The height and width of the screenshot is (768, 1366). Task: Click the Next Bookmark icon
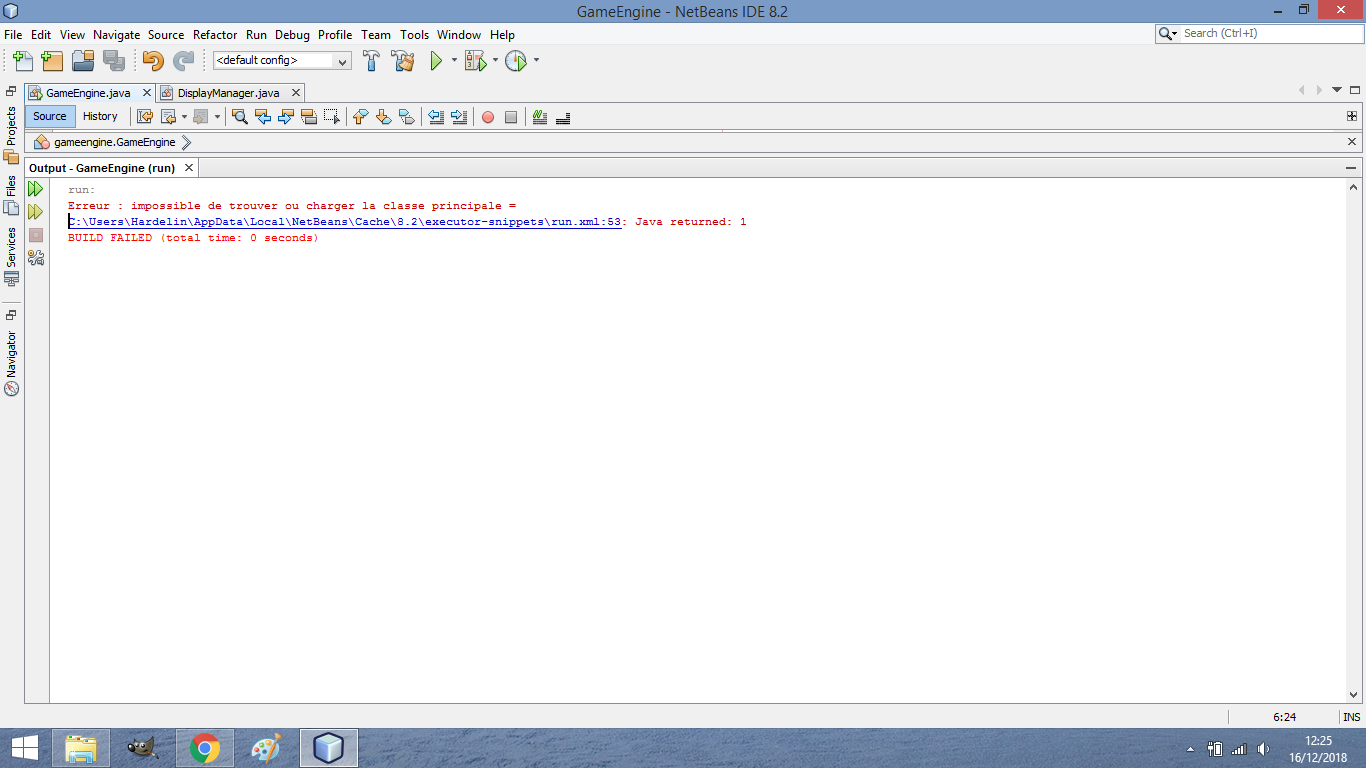tap(384, 117)
